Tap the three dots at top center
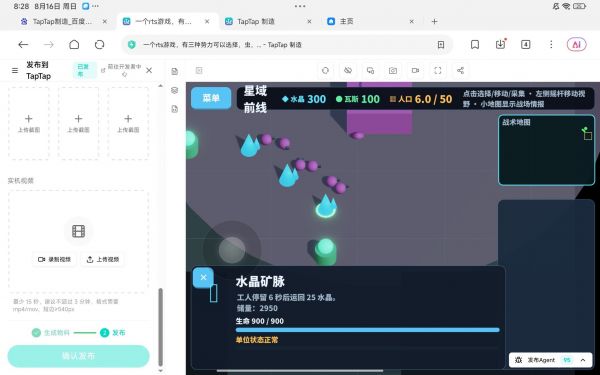Viewport: 600px width, 375px height. [300, 6]
